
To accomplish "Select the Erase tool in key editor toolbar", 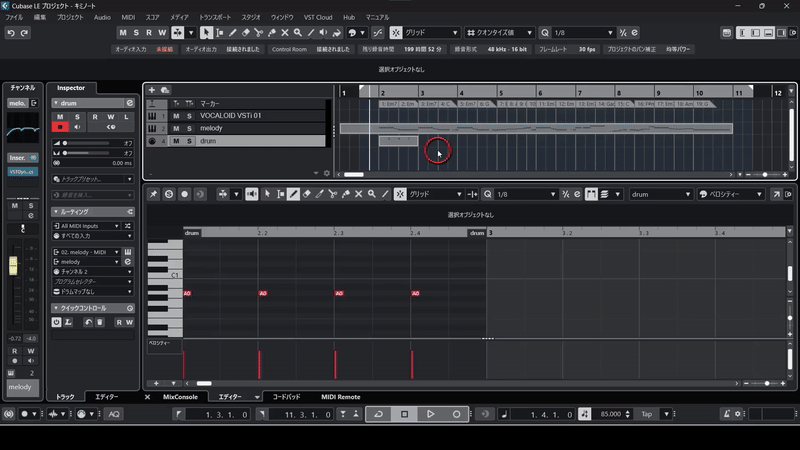I will 307,194.
